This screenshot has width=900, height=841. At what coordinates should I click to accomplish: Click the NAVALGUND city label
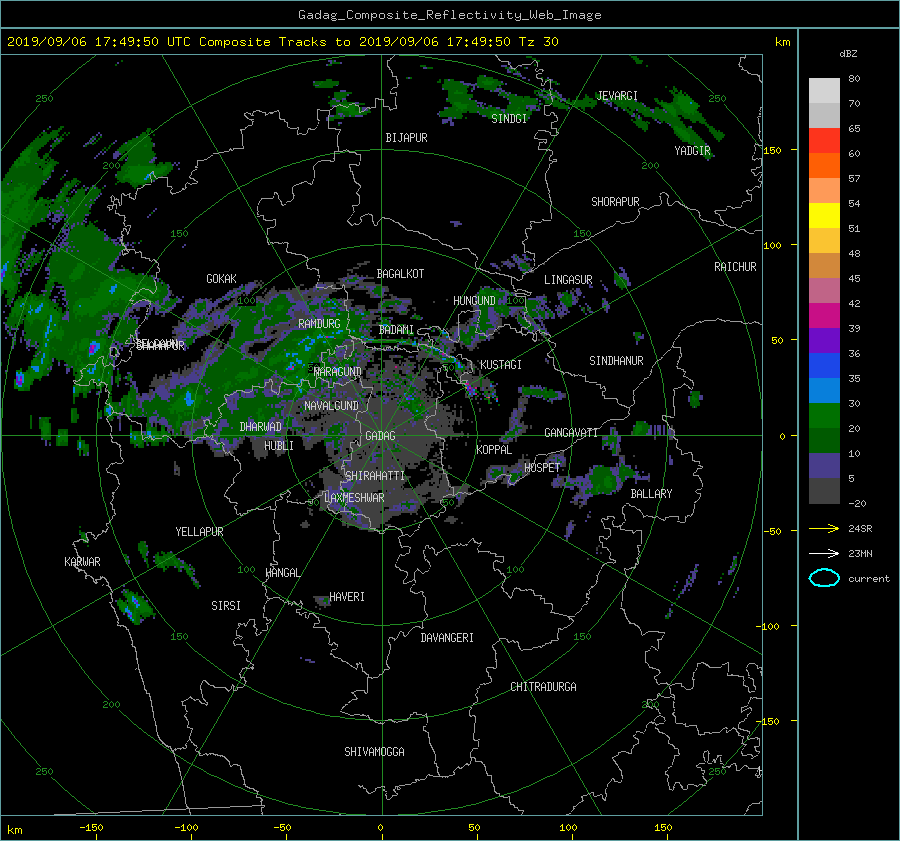coord(331,405)
